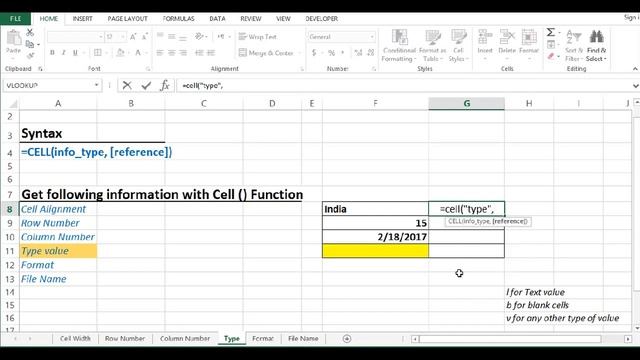This screenshot has width=640, height=360.
Task: Click the Borders icon
Action: (x=98, y=53)
